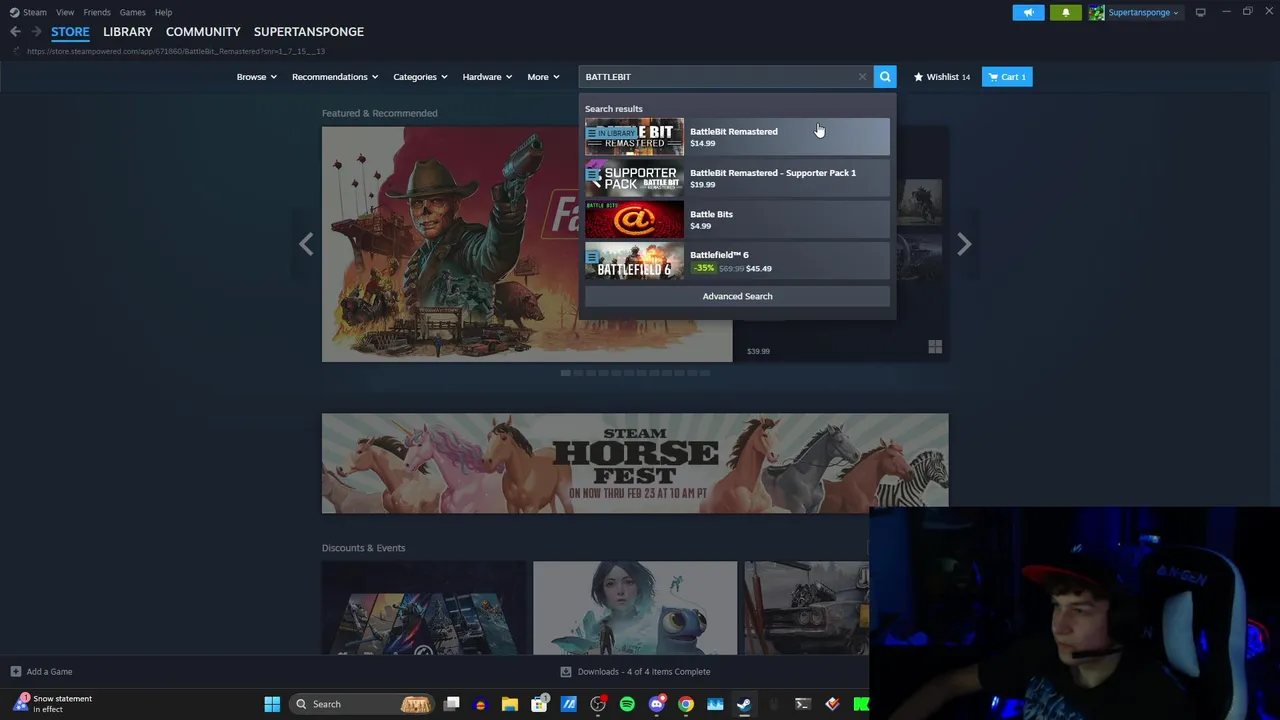This screenshot has height=720, width=1280.
Task: Select BattleBit Remastered search result
Action: (x=737, y=137)
